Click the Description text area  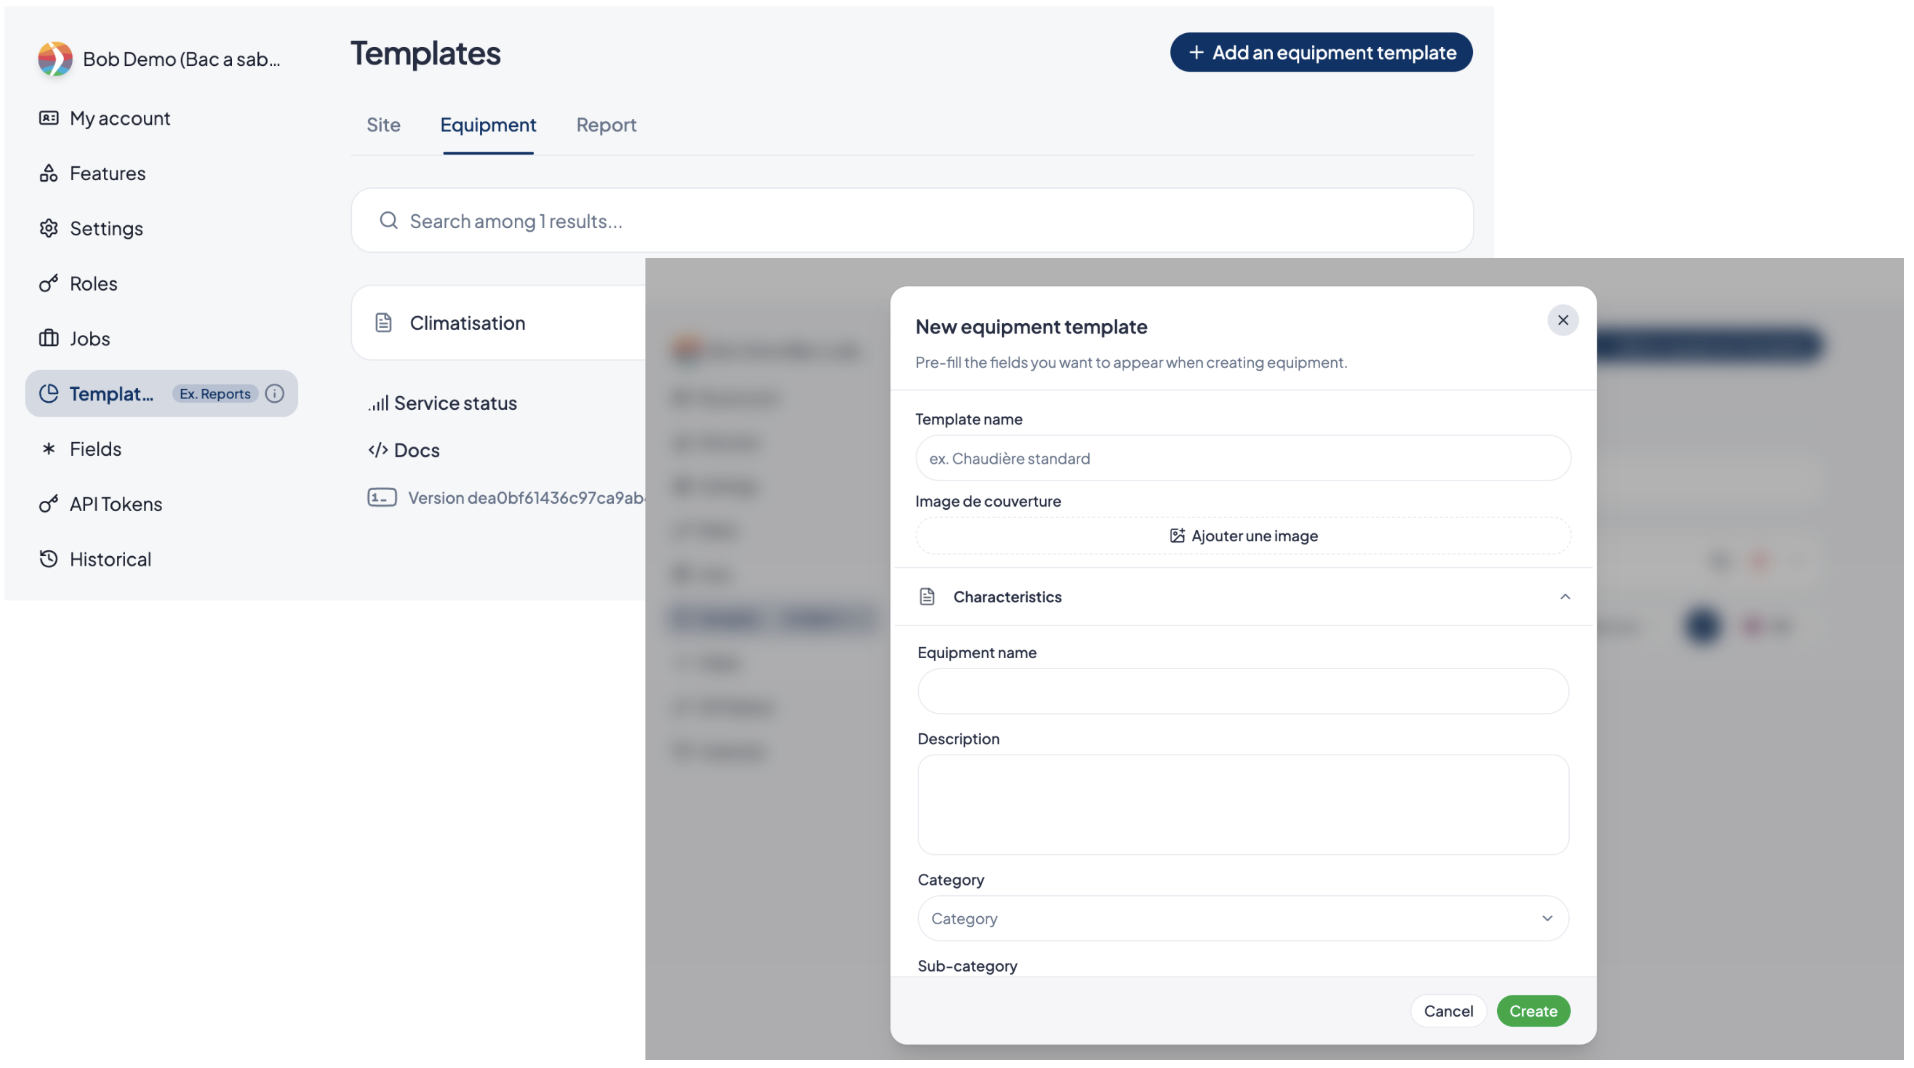coord(1243,805)
